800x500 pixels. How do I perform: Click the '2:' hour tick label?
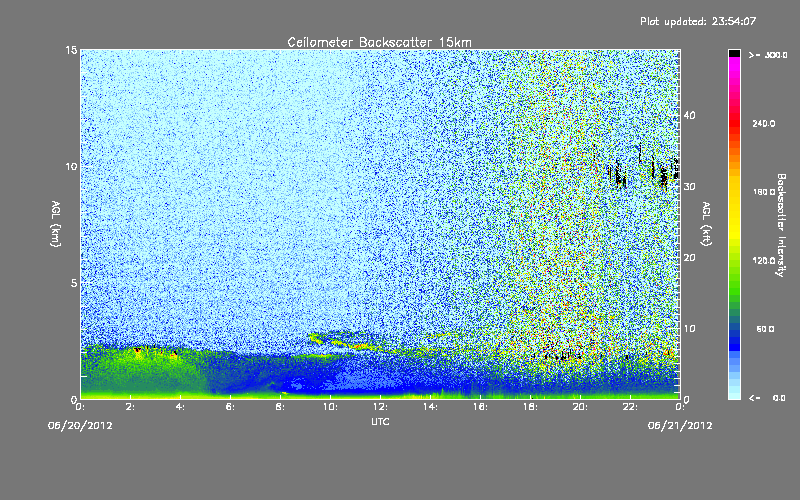click(131, 407)
